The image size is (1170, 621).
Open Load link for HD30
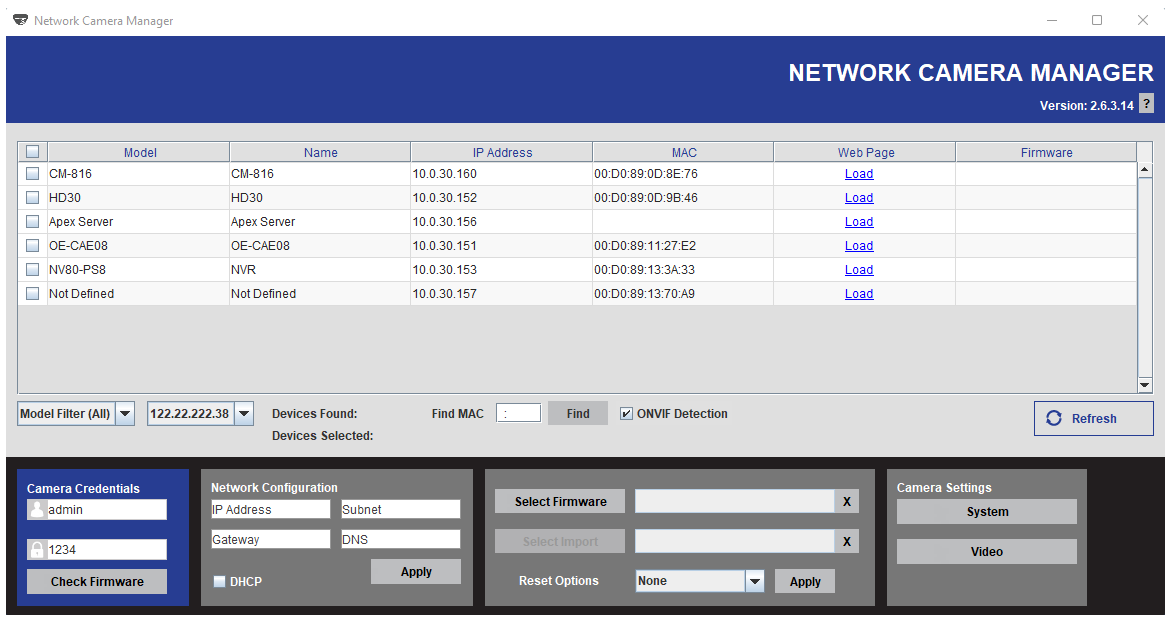tap(859, 198)
